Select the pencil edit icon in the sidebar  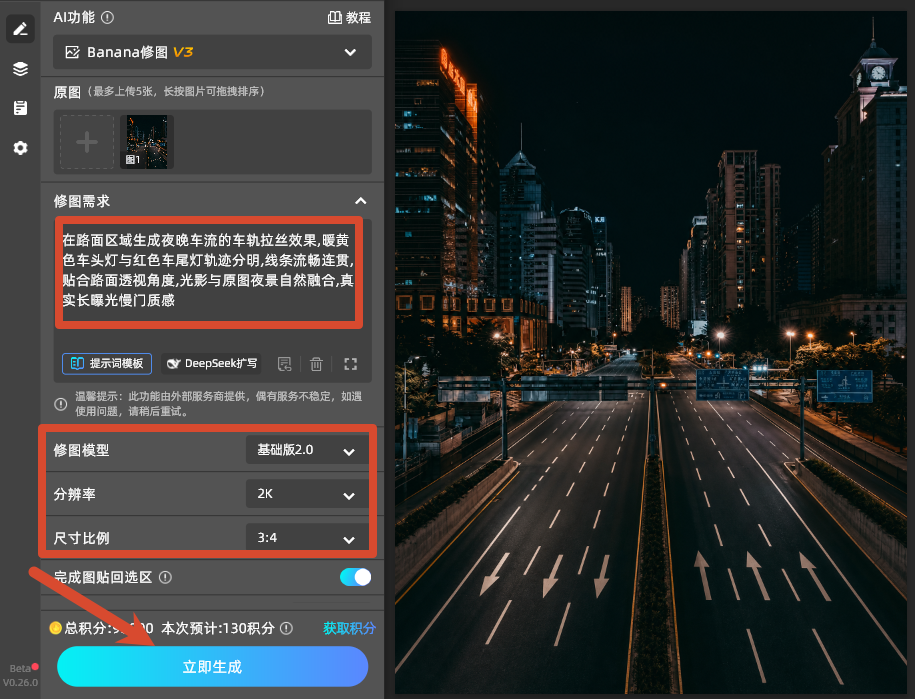click(20, 29)
